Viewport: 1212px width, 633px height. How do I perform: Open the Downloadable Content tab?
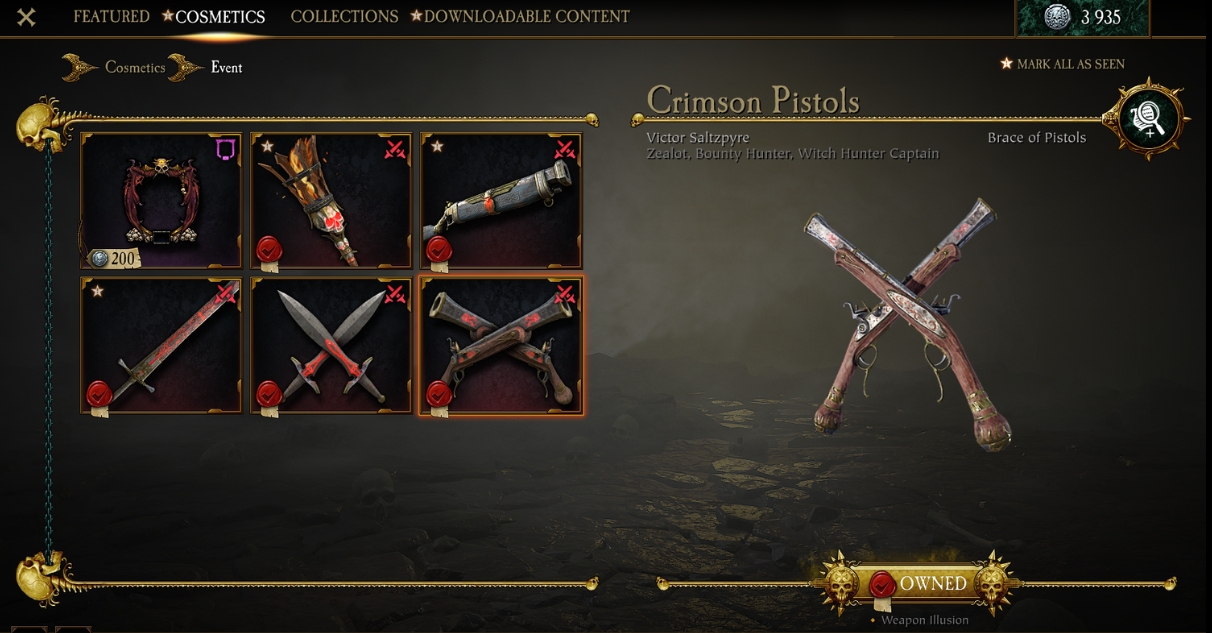pos(527,17)
